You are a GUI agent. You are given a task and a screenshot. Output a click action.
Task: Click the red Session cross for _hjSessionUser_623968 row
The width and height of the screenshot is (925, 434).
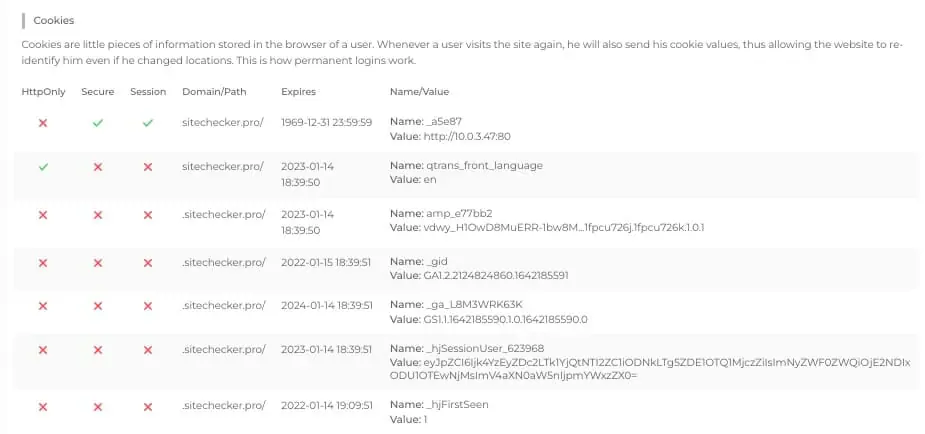(147, 350)
